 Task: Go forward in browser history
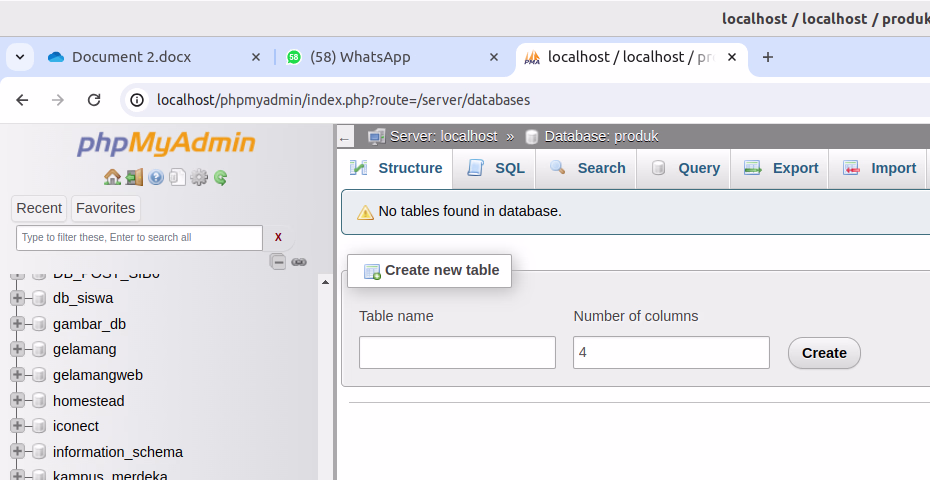coord(58,100)
